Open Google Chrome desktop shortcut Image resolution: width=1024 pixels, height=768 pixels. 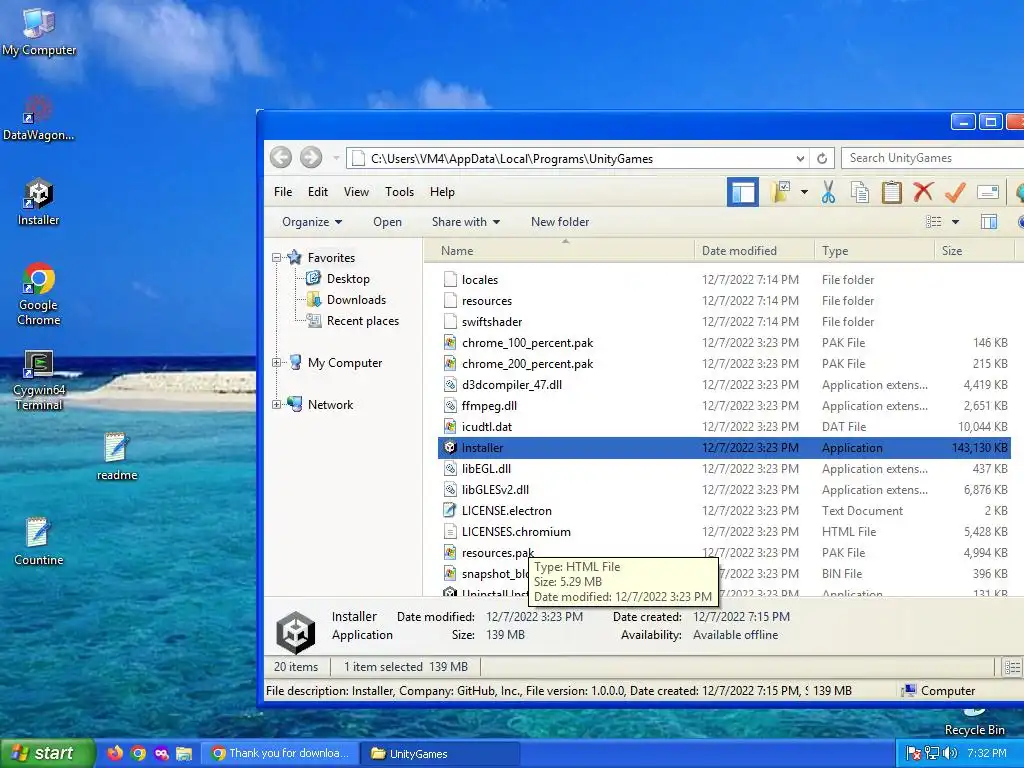(x=39, y=294)
